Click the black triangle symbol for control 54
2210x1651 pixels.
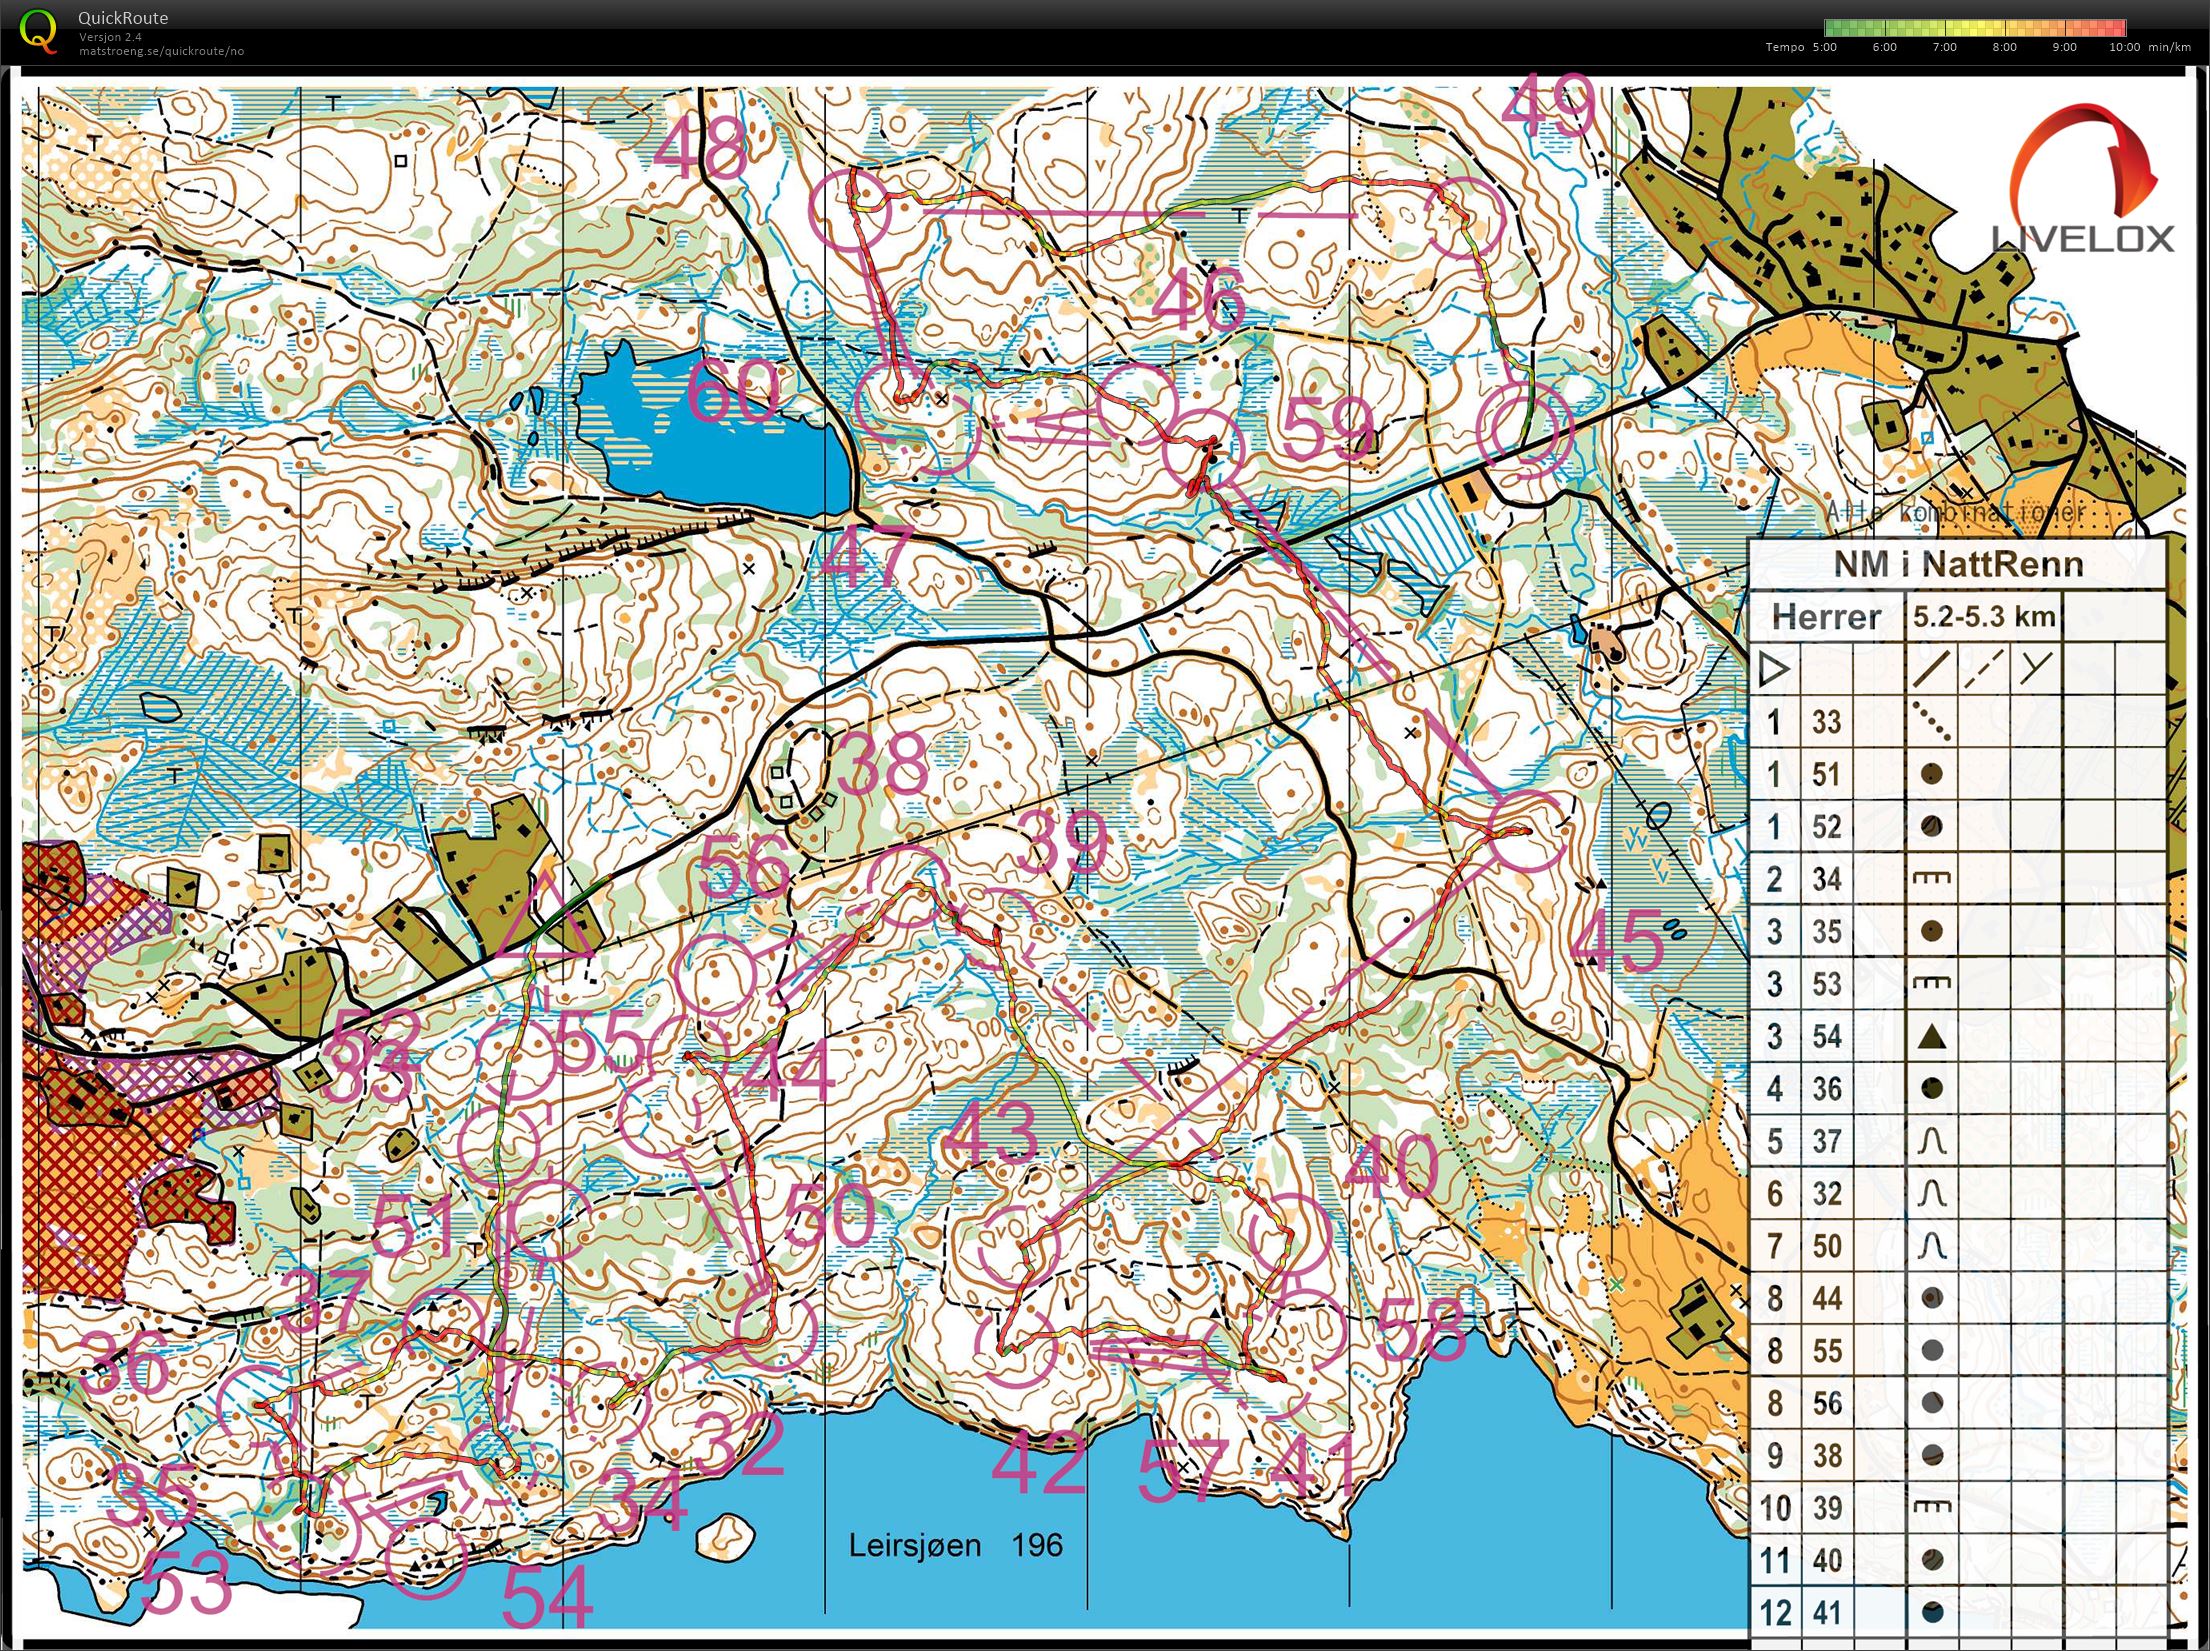[1932, 1036]
